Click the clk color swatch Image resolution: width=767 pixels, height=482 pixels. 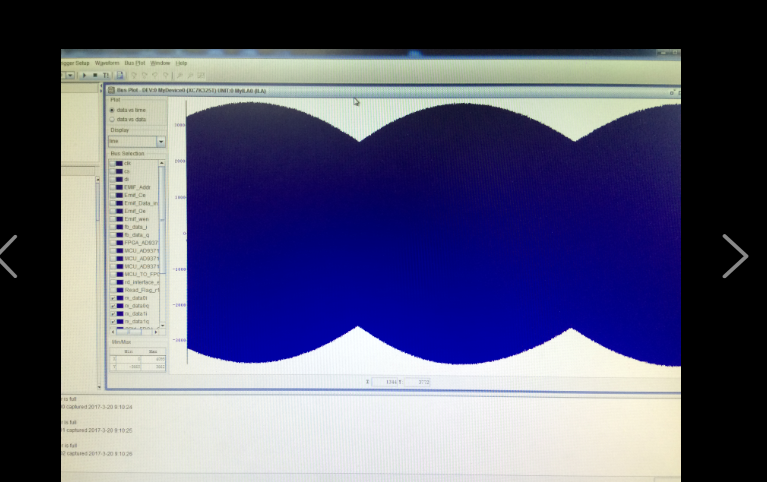119,163
